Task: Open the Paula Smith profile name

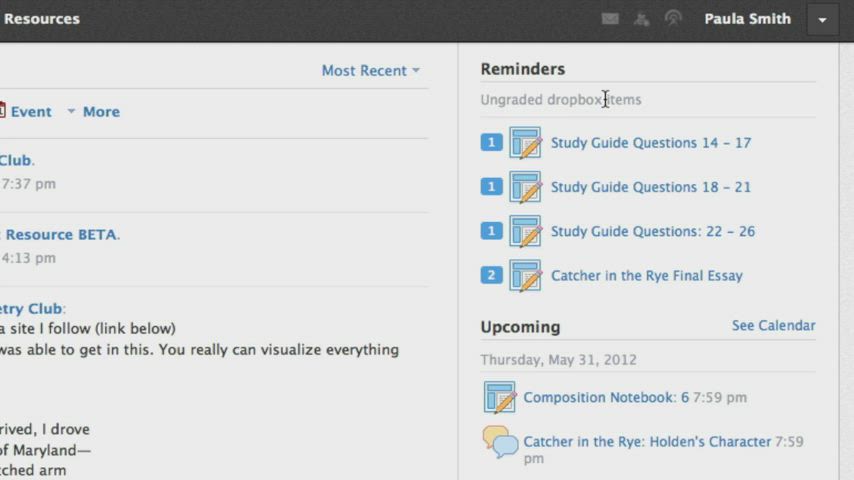Action: 747,19
